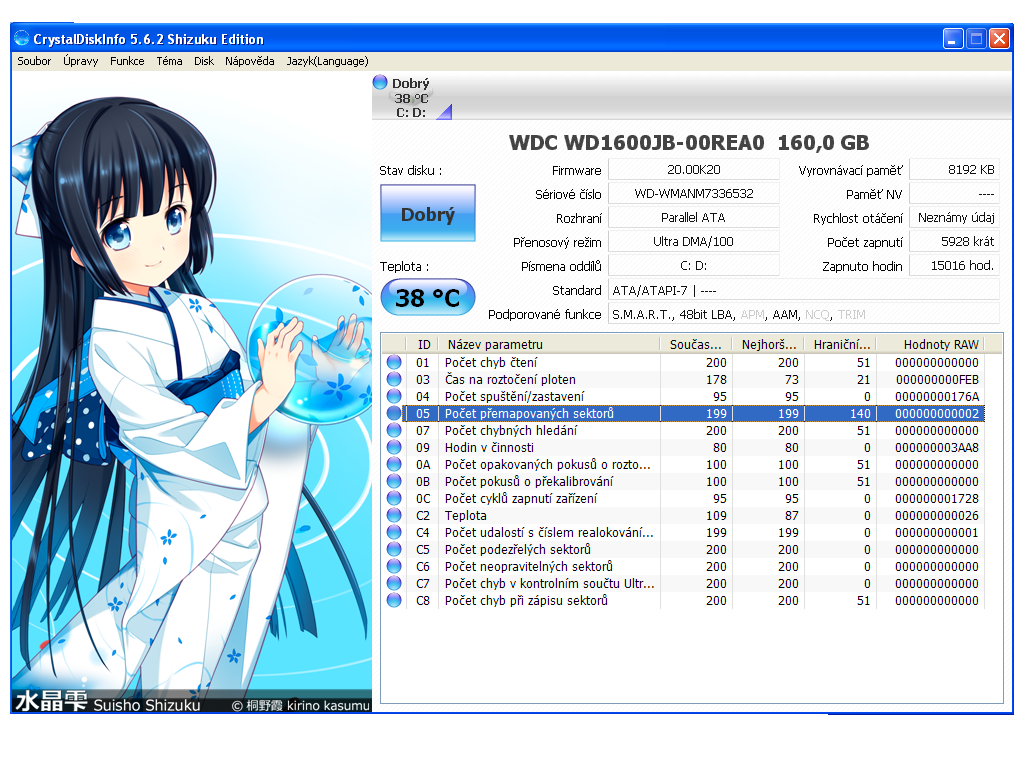Click the Součas... column header

tap(696, 344)
